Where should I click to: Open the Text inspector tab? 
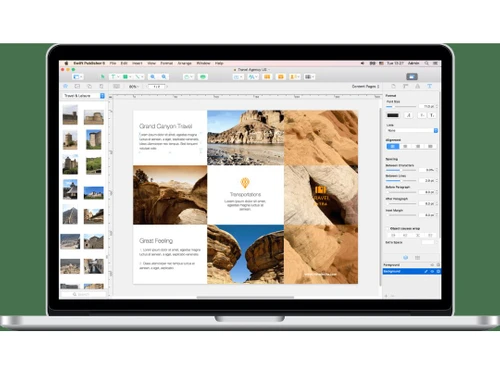[x=429, y=86]
